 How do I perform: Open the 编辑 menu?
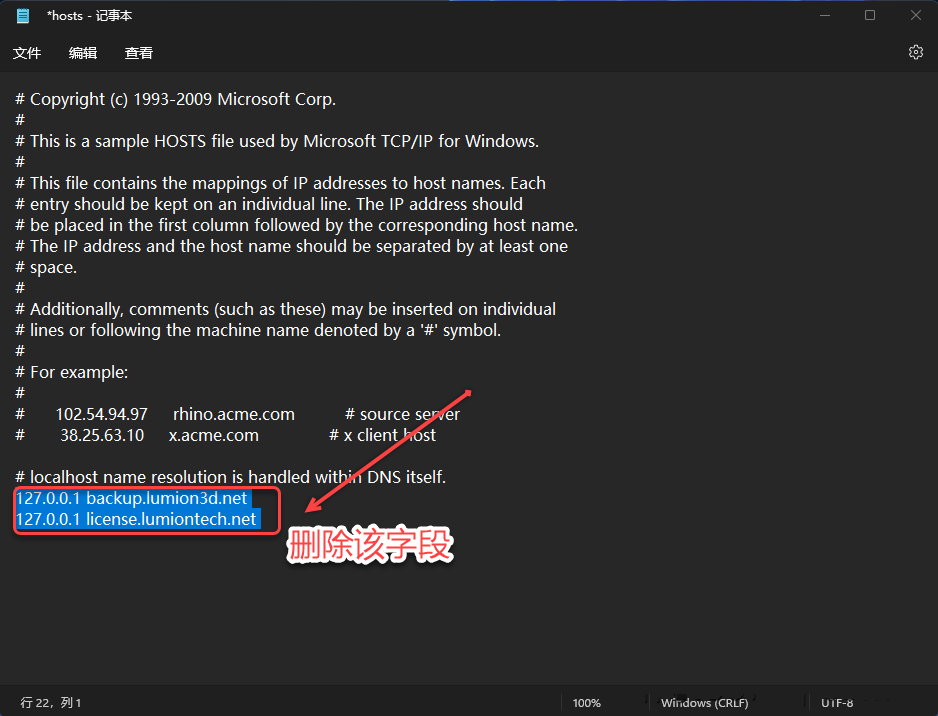click(83, 53)
